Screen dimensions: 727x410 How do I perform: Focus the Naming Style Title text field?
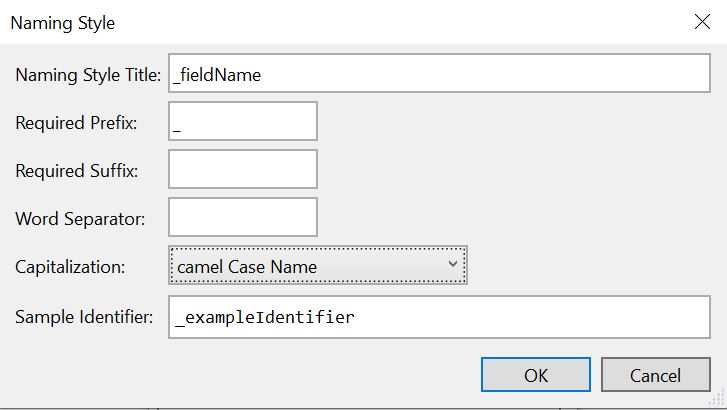(x=440, y=73)
